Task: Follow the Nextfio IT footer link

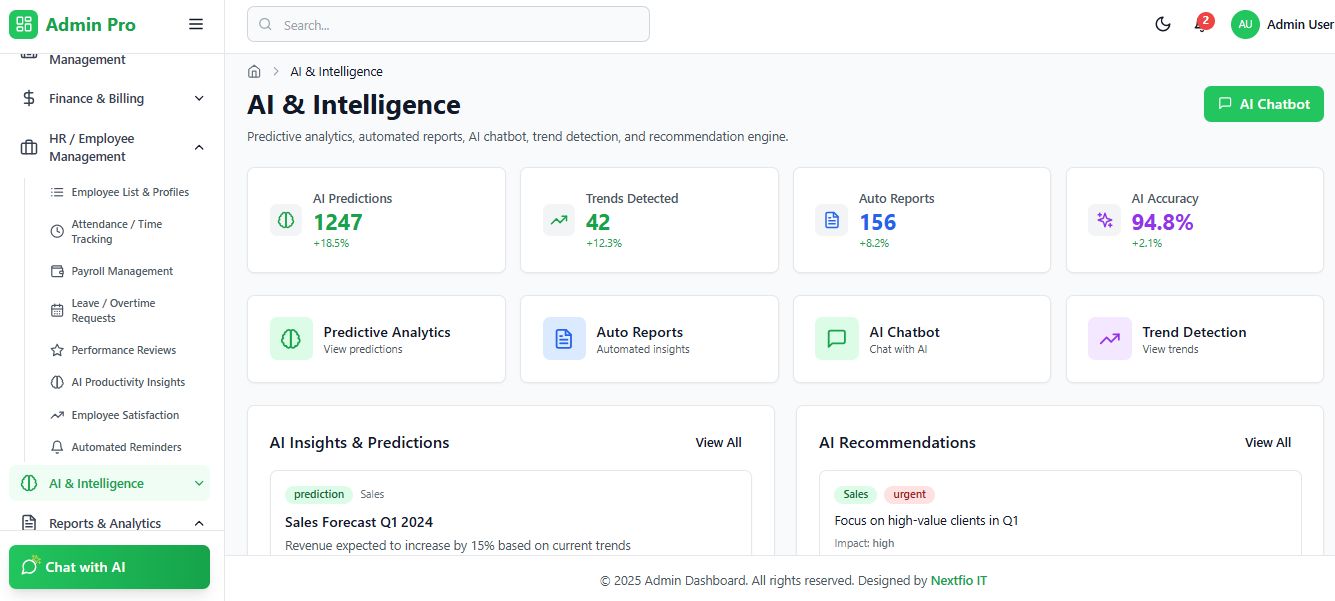Action: [958, 580]
